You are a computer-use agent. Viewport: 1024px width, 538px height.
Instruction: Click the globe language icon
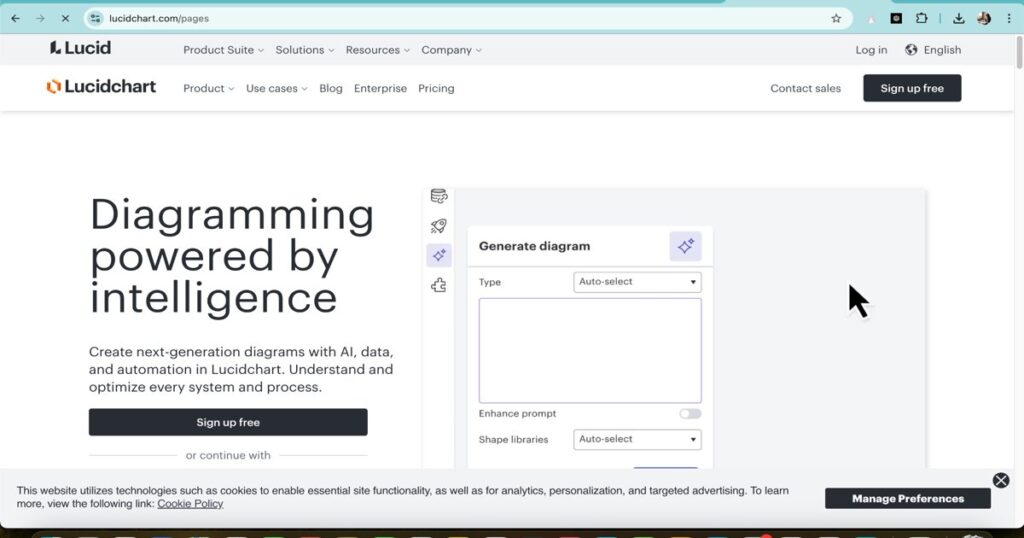911,50
